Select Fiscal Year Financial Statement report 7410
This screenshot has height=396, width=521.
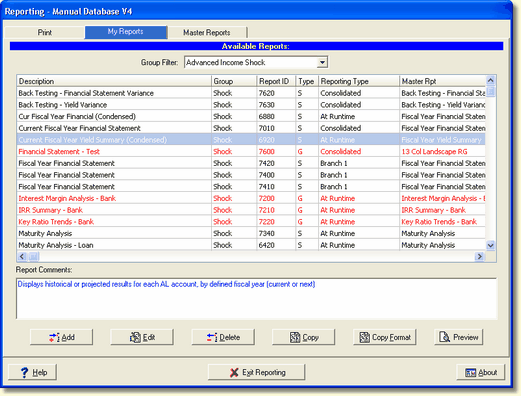pyautogui.click(x=251, y=186)
